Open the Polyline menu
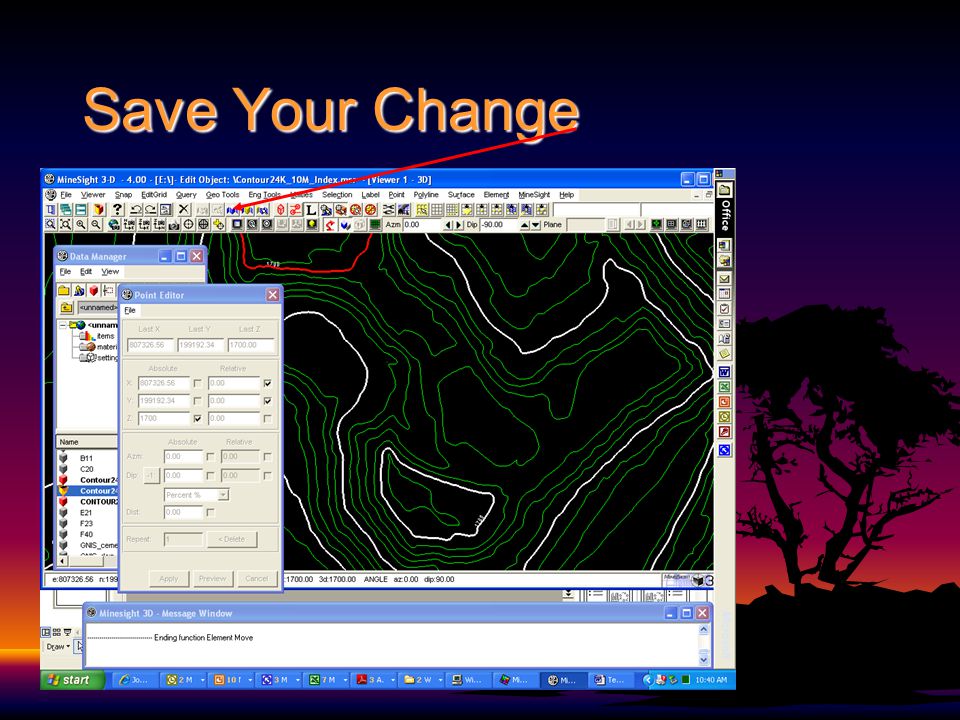The height and width of the screenshot is (720, 960). pyautogui.click(x=426, y=195)
